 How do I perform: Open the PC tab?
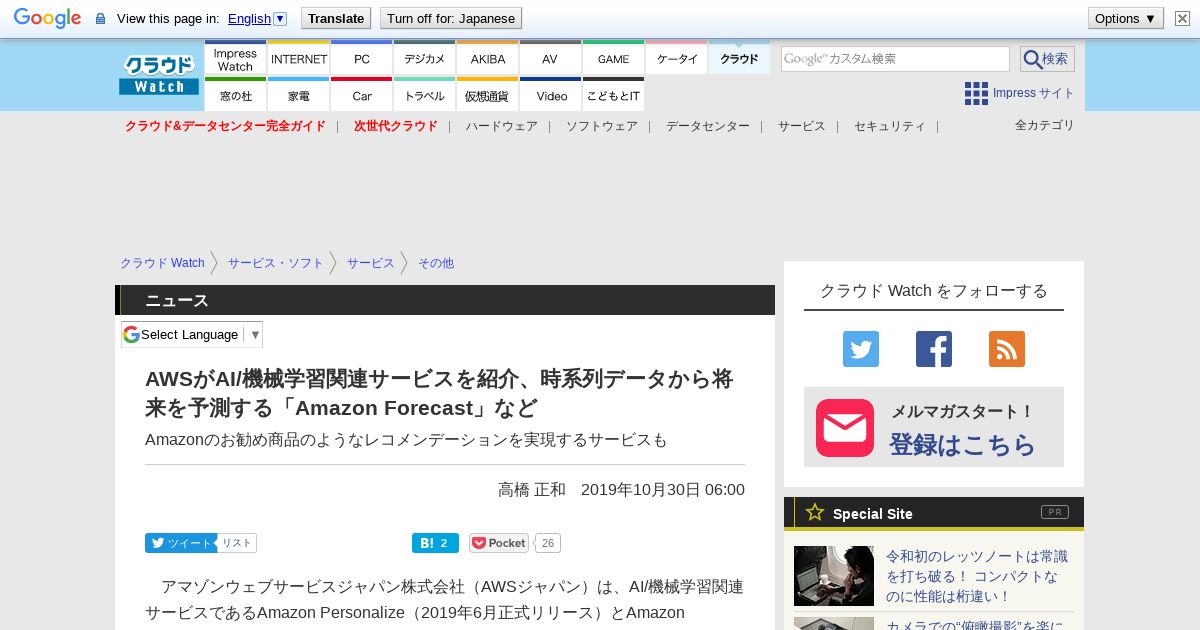point(362,58)
